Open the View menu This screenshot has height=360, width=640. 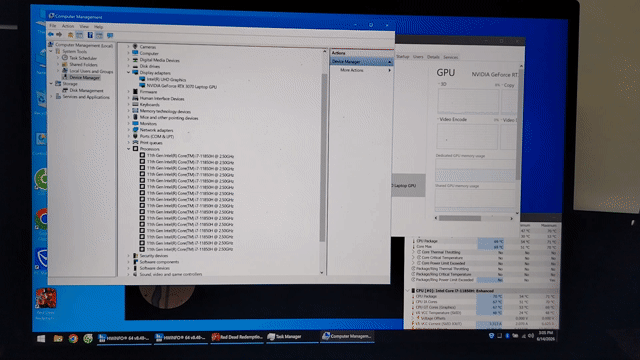[84, 27]
